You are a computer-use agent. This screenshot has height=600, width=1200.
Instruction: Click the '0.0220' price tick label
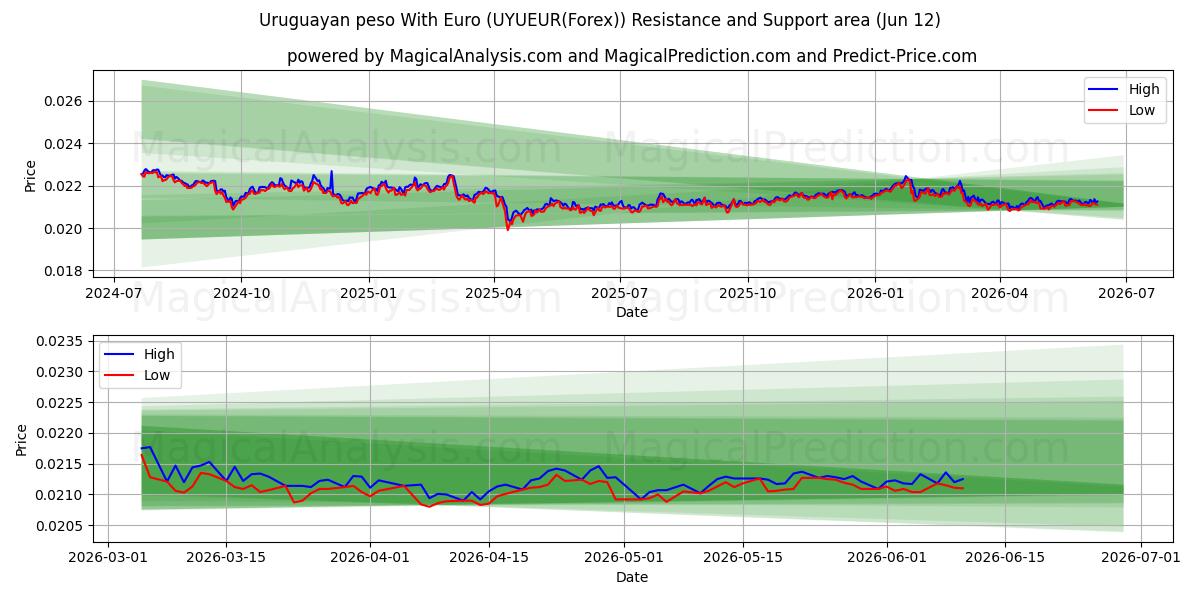tap(60, 433)
